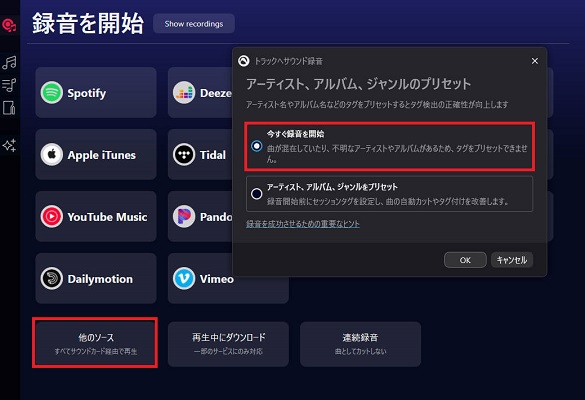Click the Apple iTunes logo icon
The height and width of the screenshot is (400, 585).
point(51,154)
